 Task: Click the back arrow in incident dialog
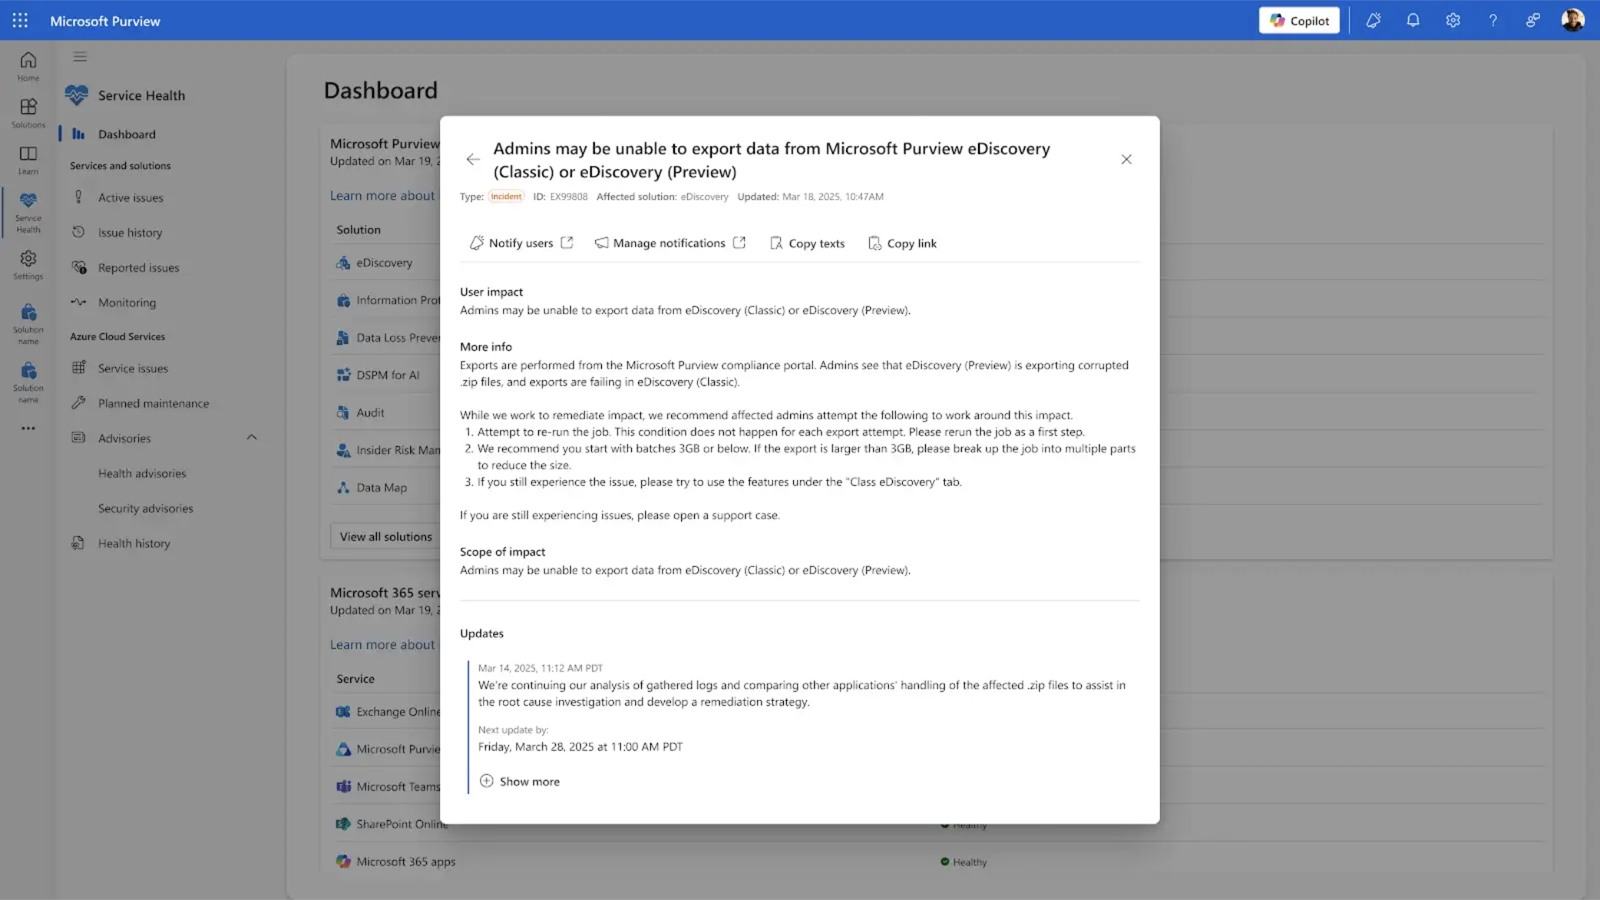click(x=473, y=159)
